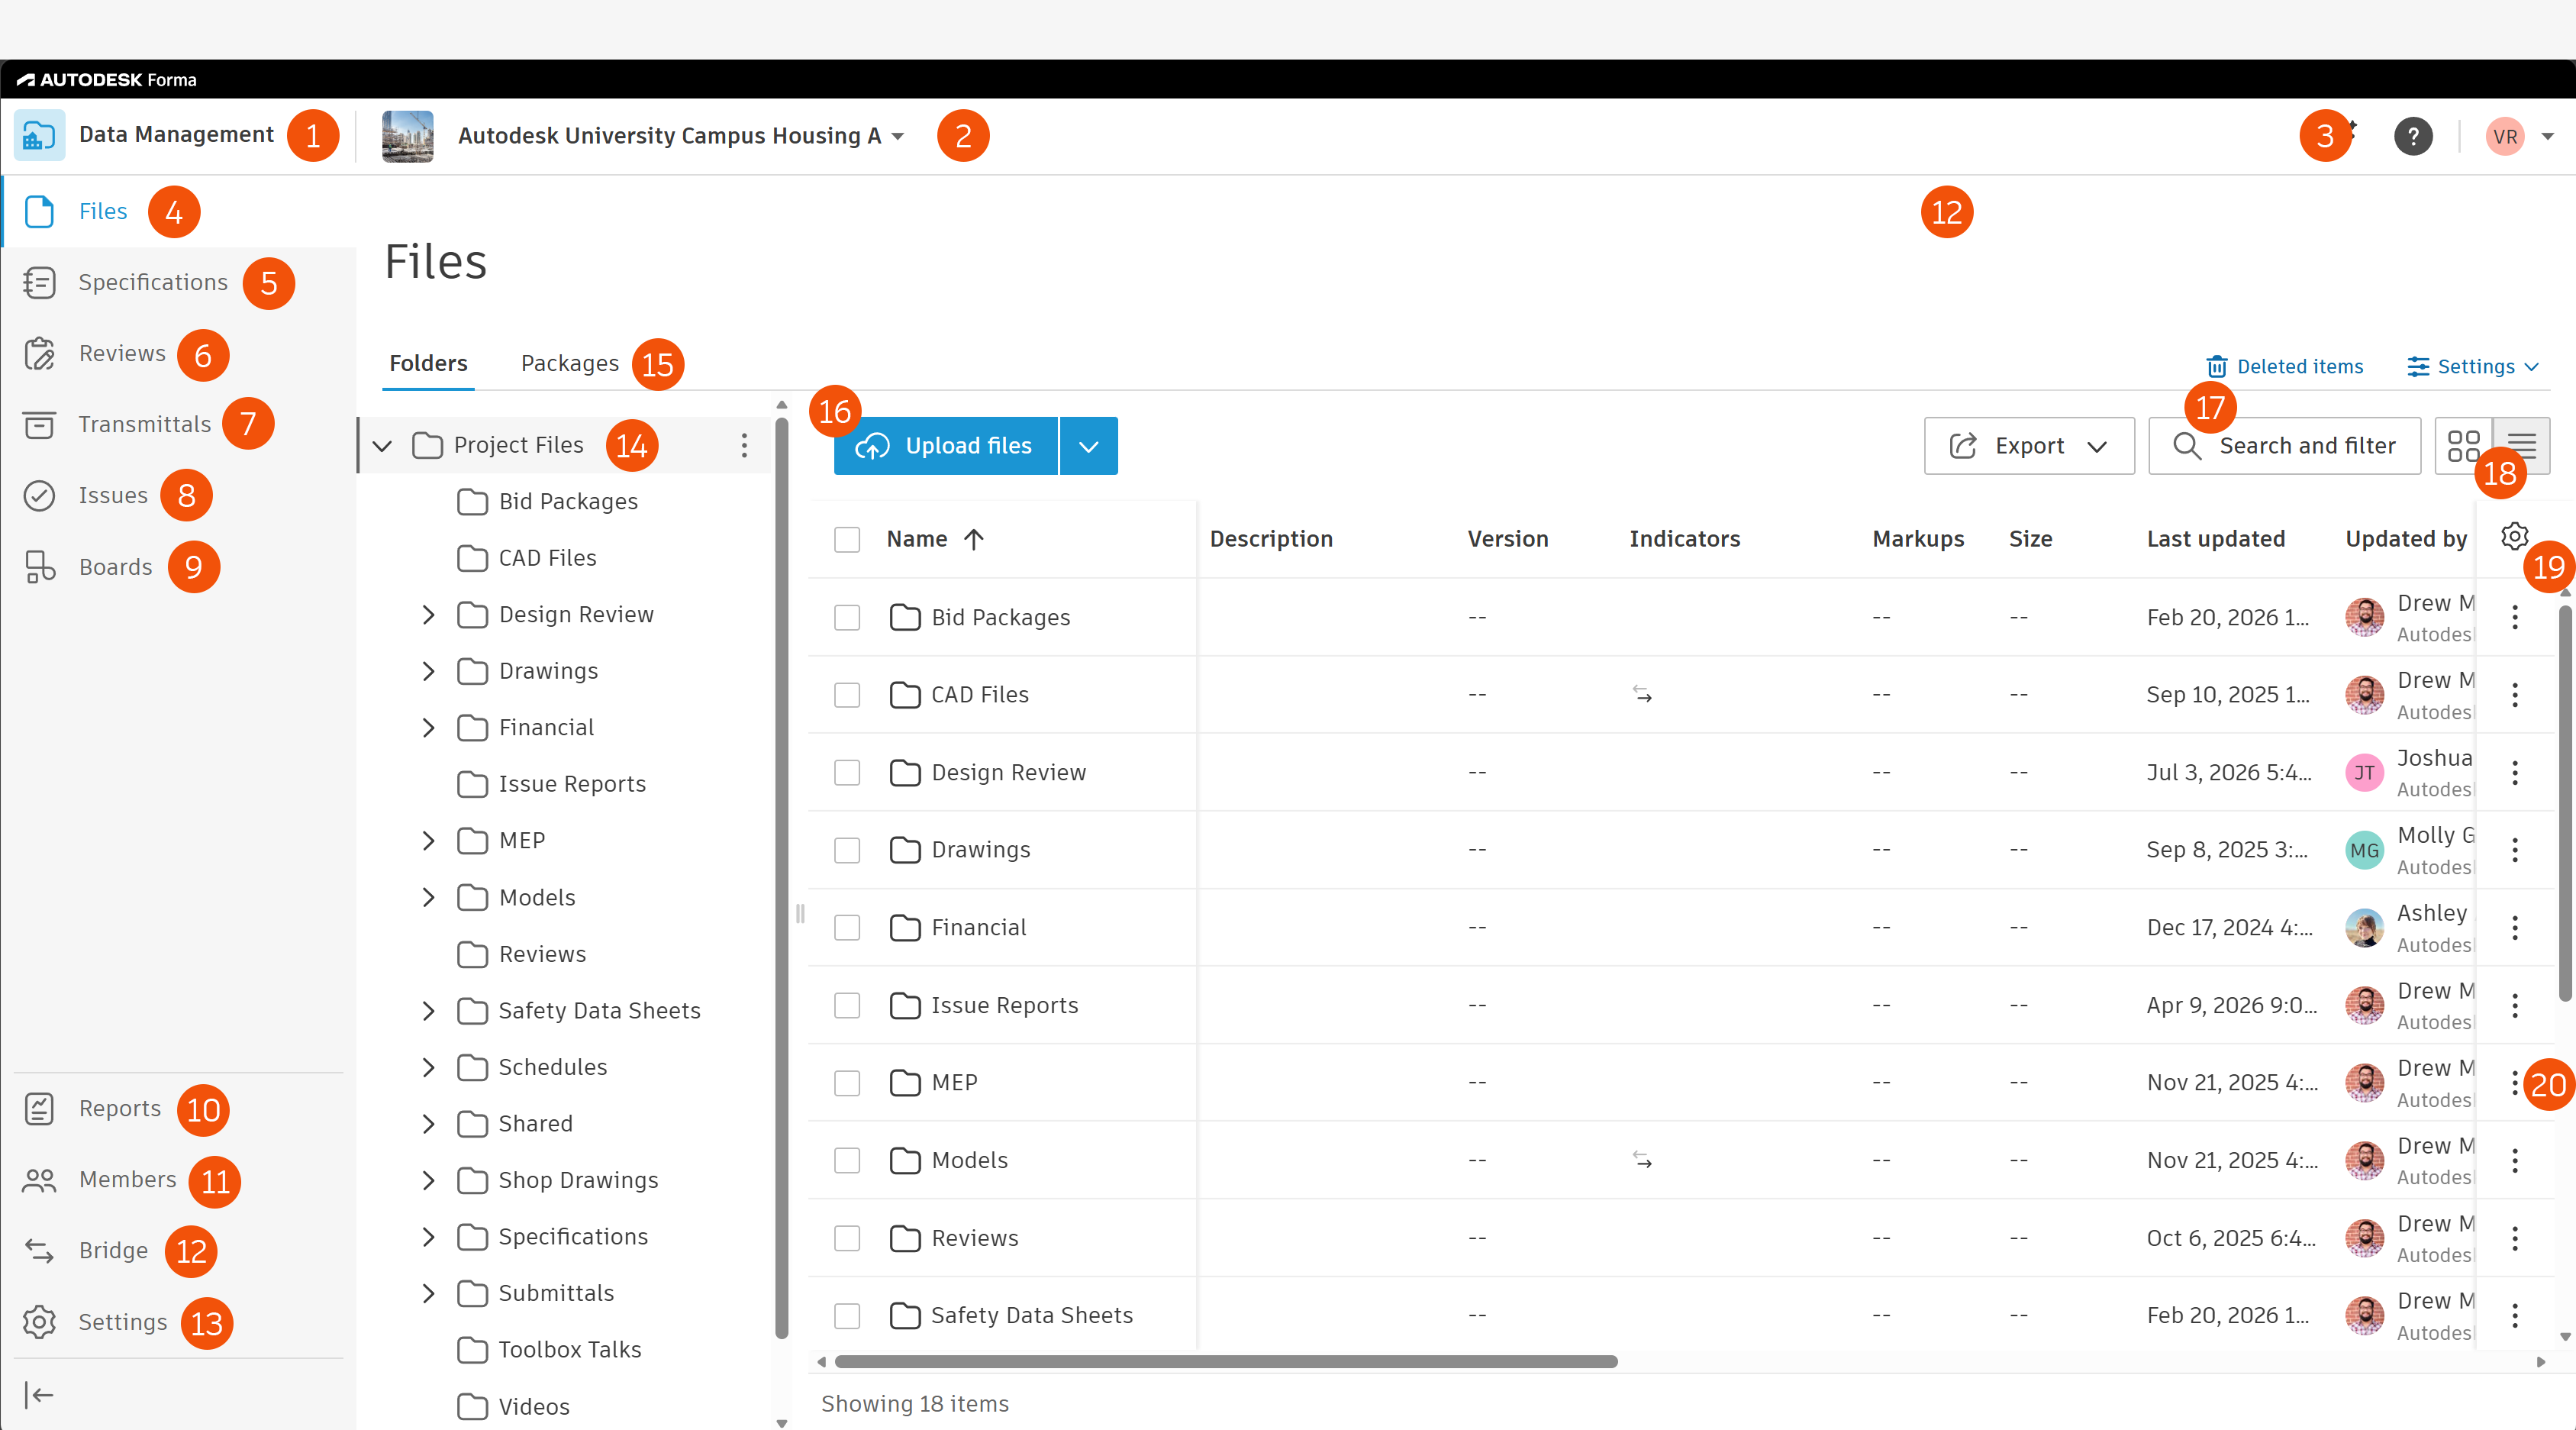Open Boards in the sidebar
2576x1430 pixels.
point(115,567)
